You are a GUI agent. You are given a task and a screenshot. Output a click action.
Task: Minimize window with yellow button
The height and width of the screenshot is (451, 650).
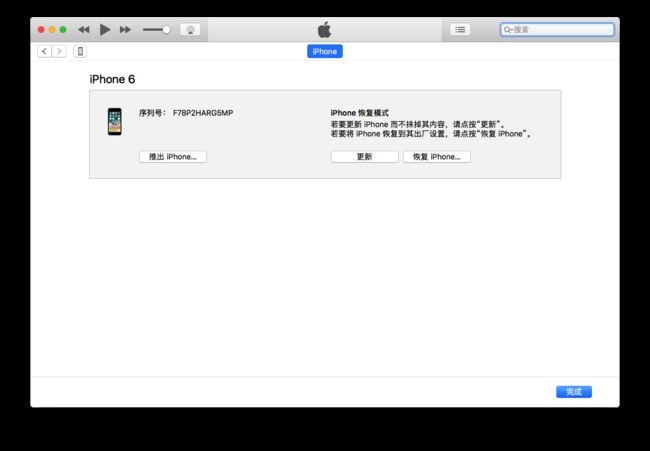click(52, 29)
